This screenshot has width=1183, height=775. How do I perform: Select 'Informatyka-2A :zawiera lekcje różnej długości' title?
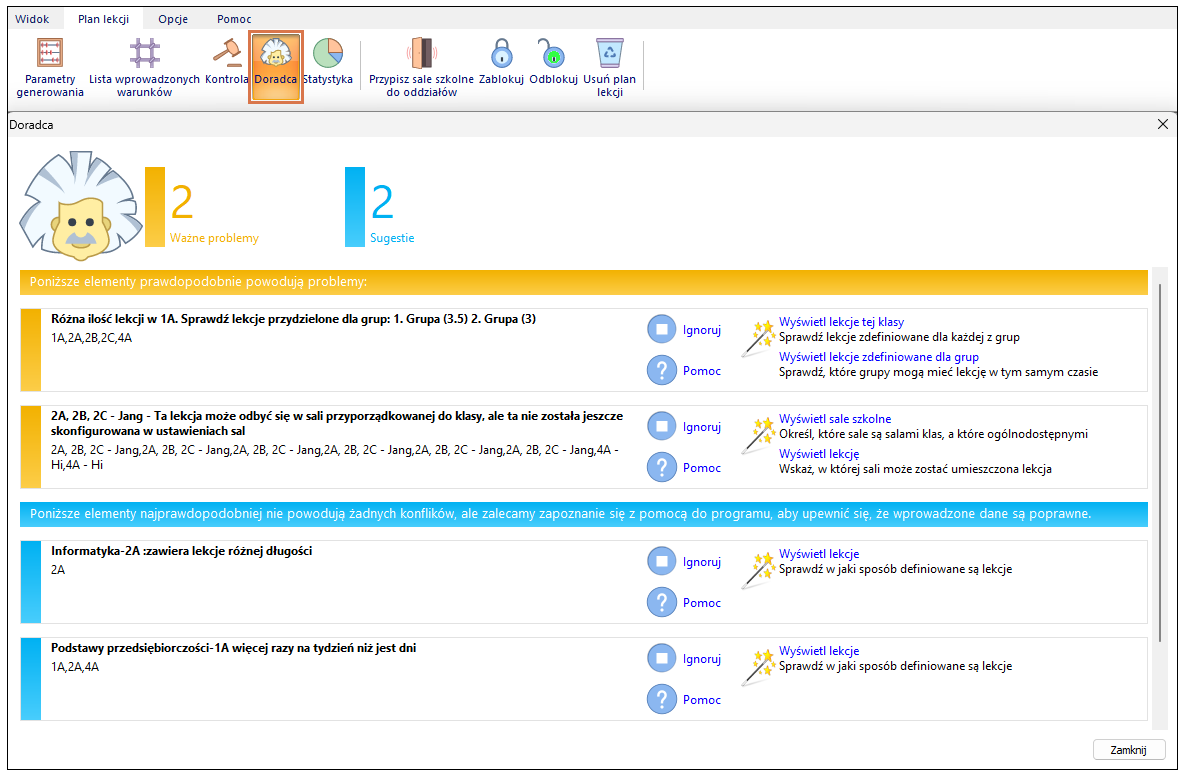click(182, 551)
